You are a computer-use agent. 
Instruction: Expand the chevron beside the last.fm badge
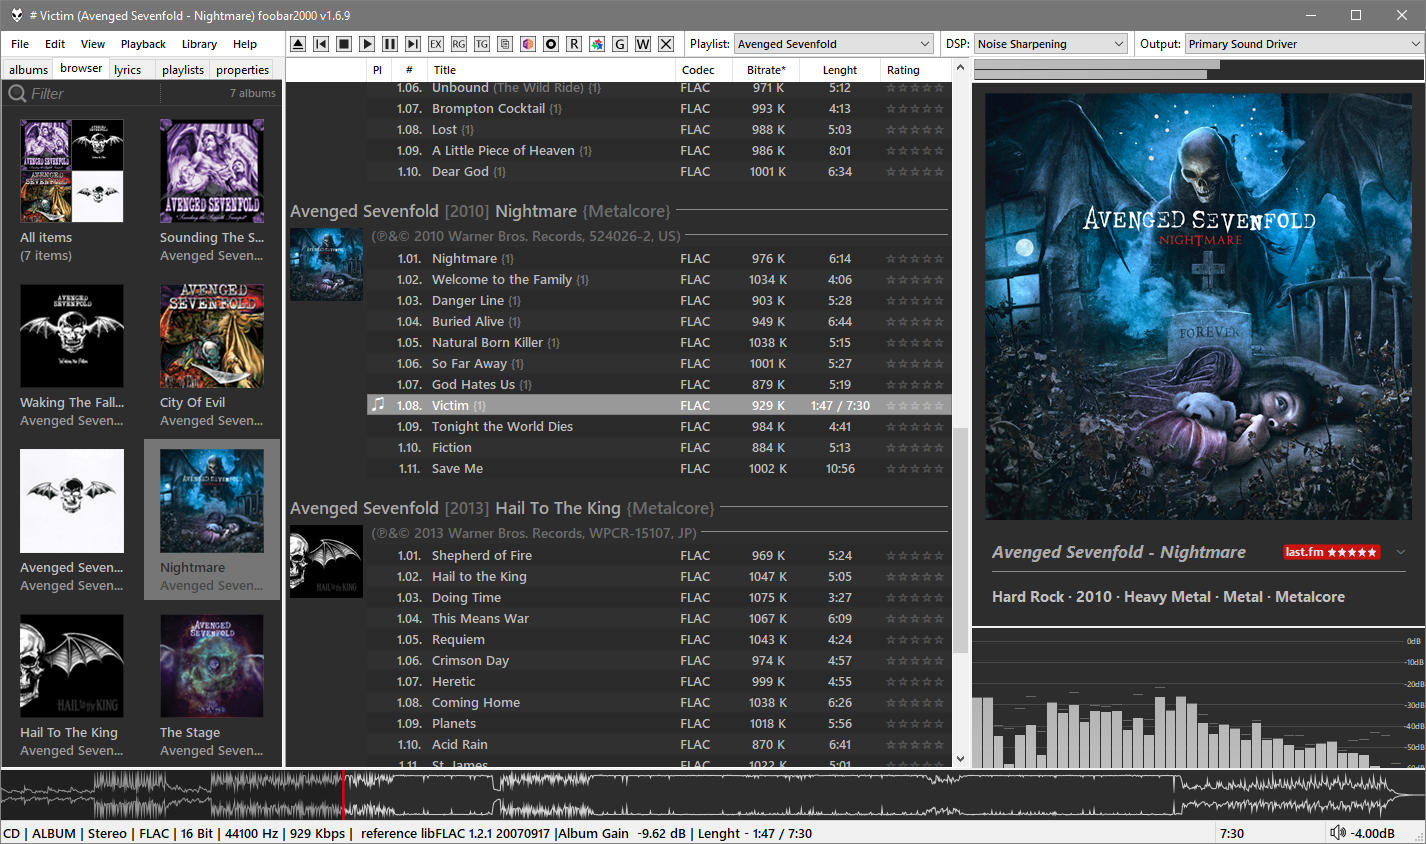click(1401, 552)
